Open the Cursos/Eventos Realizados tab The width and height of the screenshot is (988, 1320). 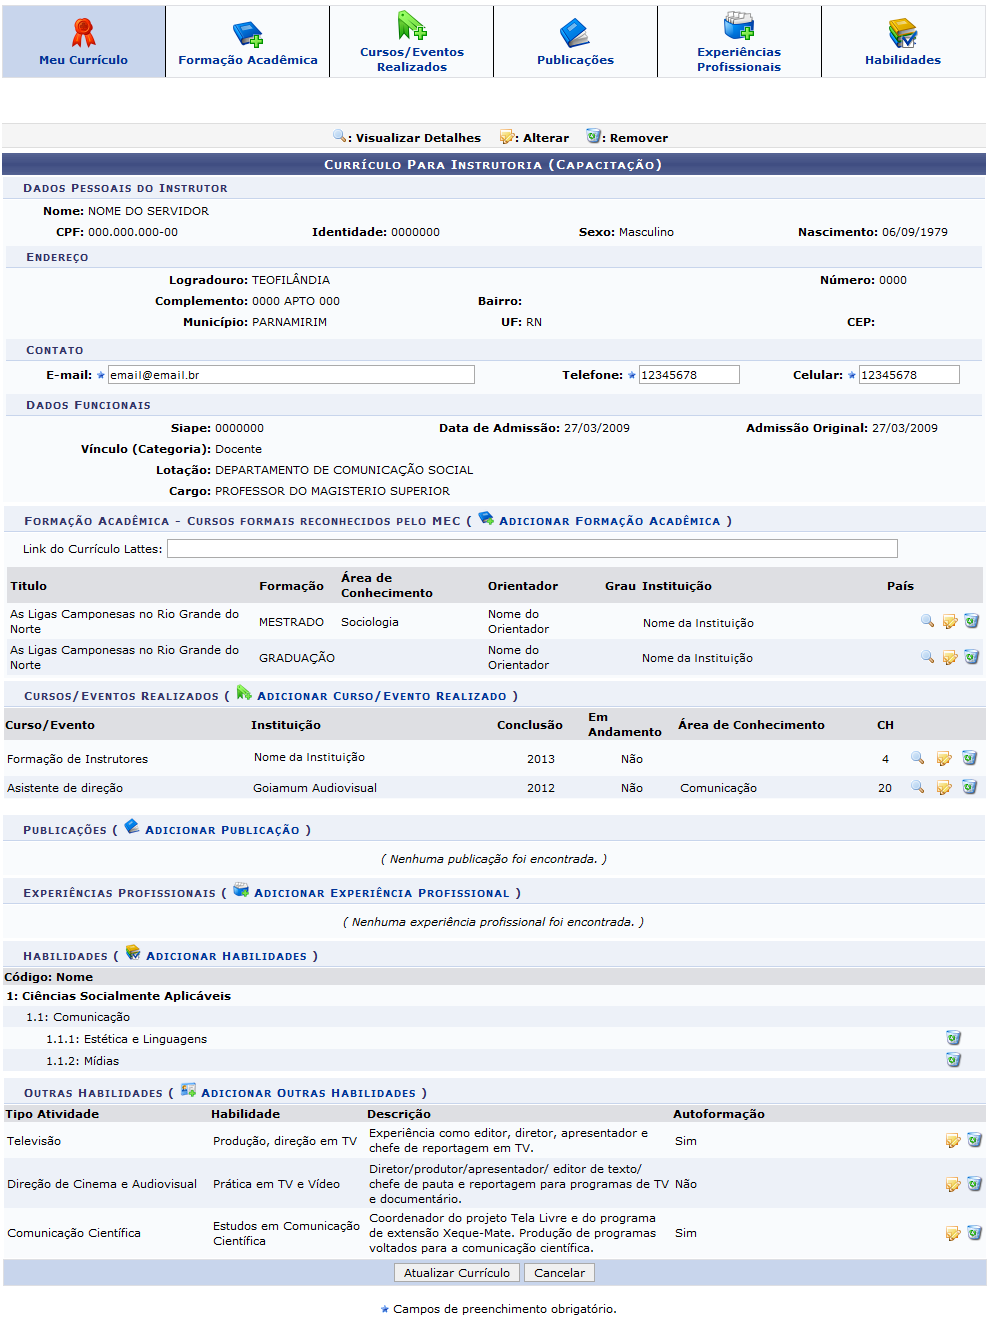(411, 42)
